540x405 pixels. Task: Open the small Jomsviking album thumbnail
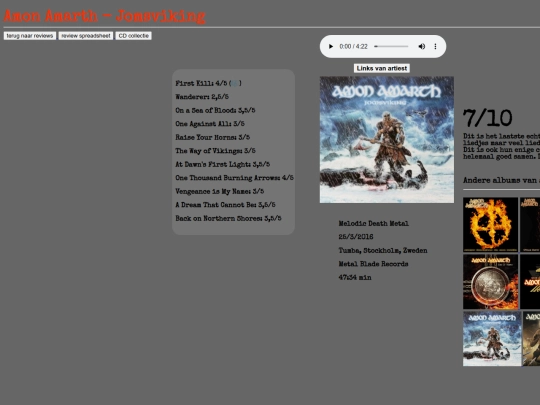[x=492, y=339]
